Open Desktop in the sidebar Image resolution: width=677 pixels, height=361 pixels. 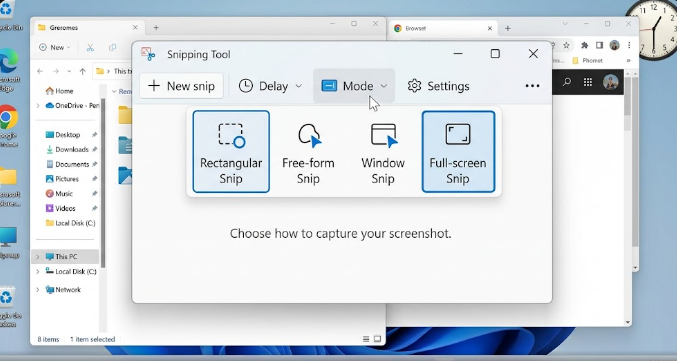[x=63, y=135]
